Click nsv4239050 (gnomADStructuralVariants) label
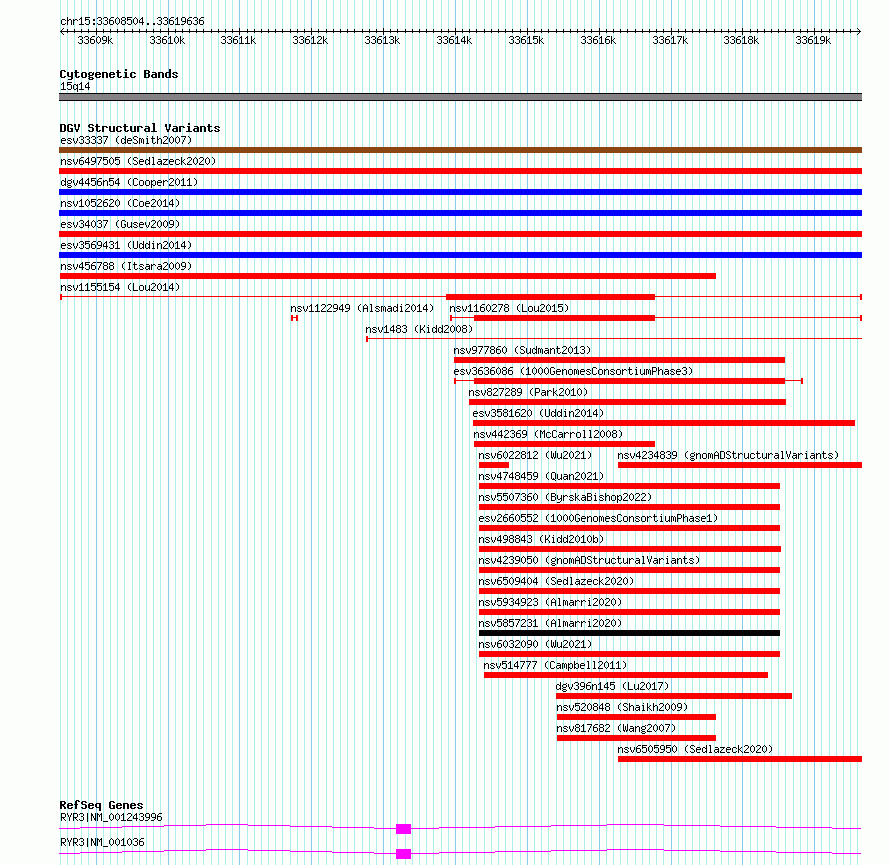Screen dimensions: 890x865 (x=589, y=560)
